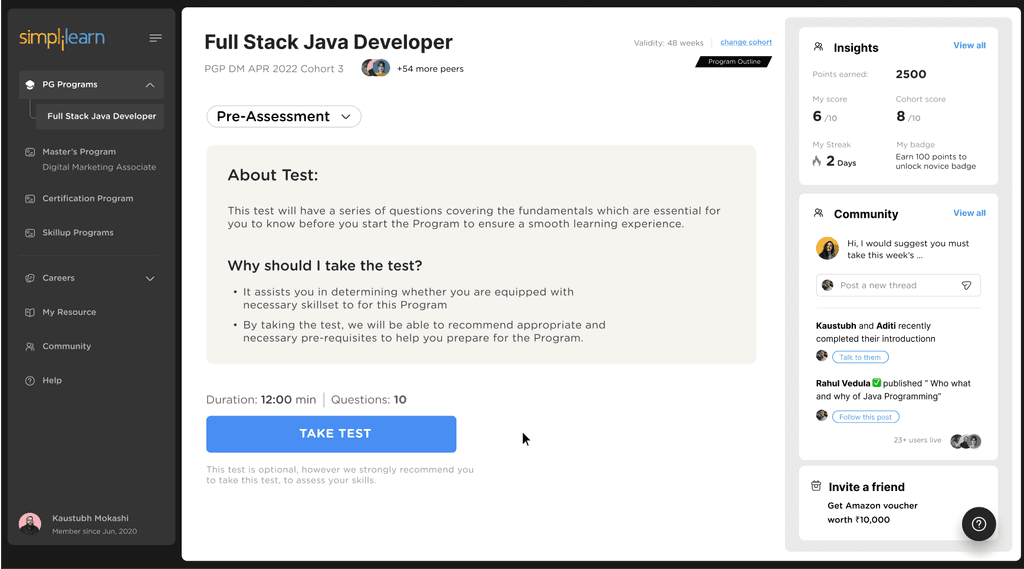Click the novice badge unlock text

tap(935, 161)
